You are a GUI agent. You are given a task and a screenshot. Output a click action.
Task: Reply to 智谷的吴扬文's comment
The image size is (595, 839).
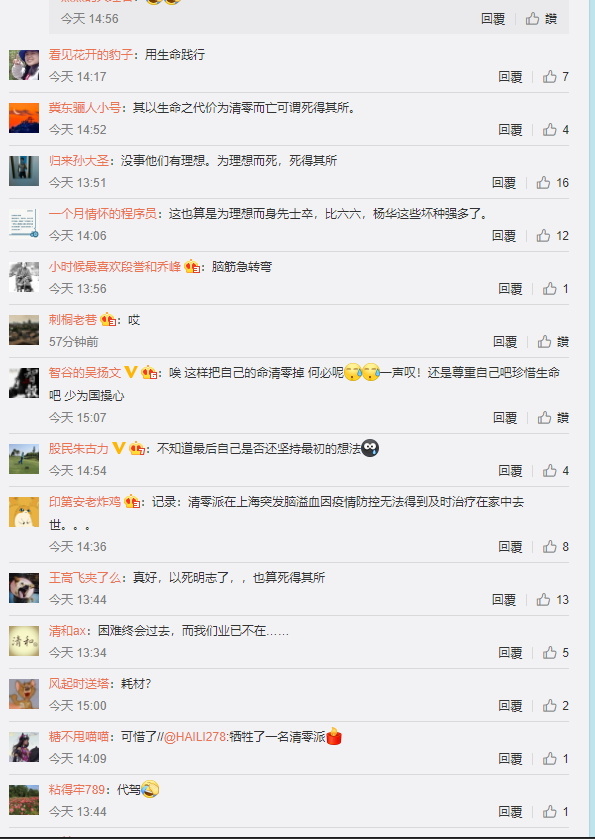tap(505, 417)
